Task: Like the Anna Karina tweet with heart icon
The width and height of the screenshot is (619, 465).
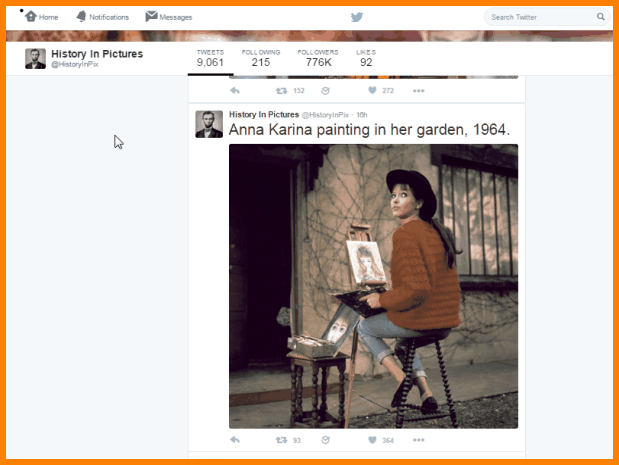Action: (372, 440)
